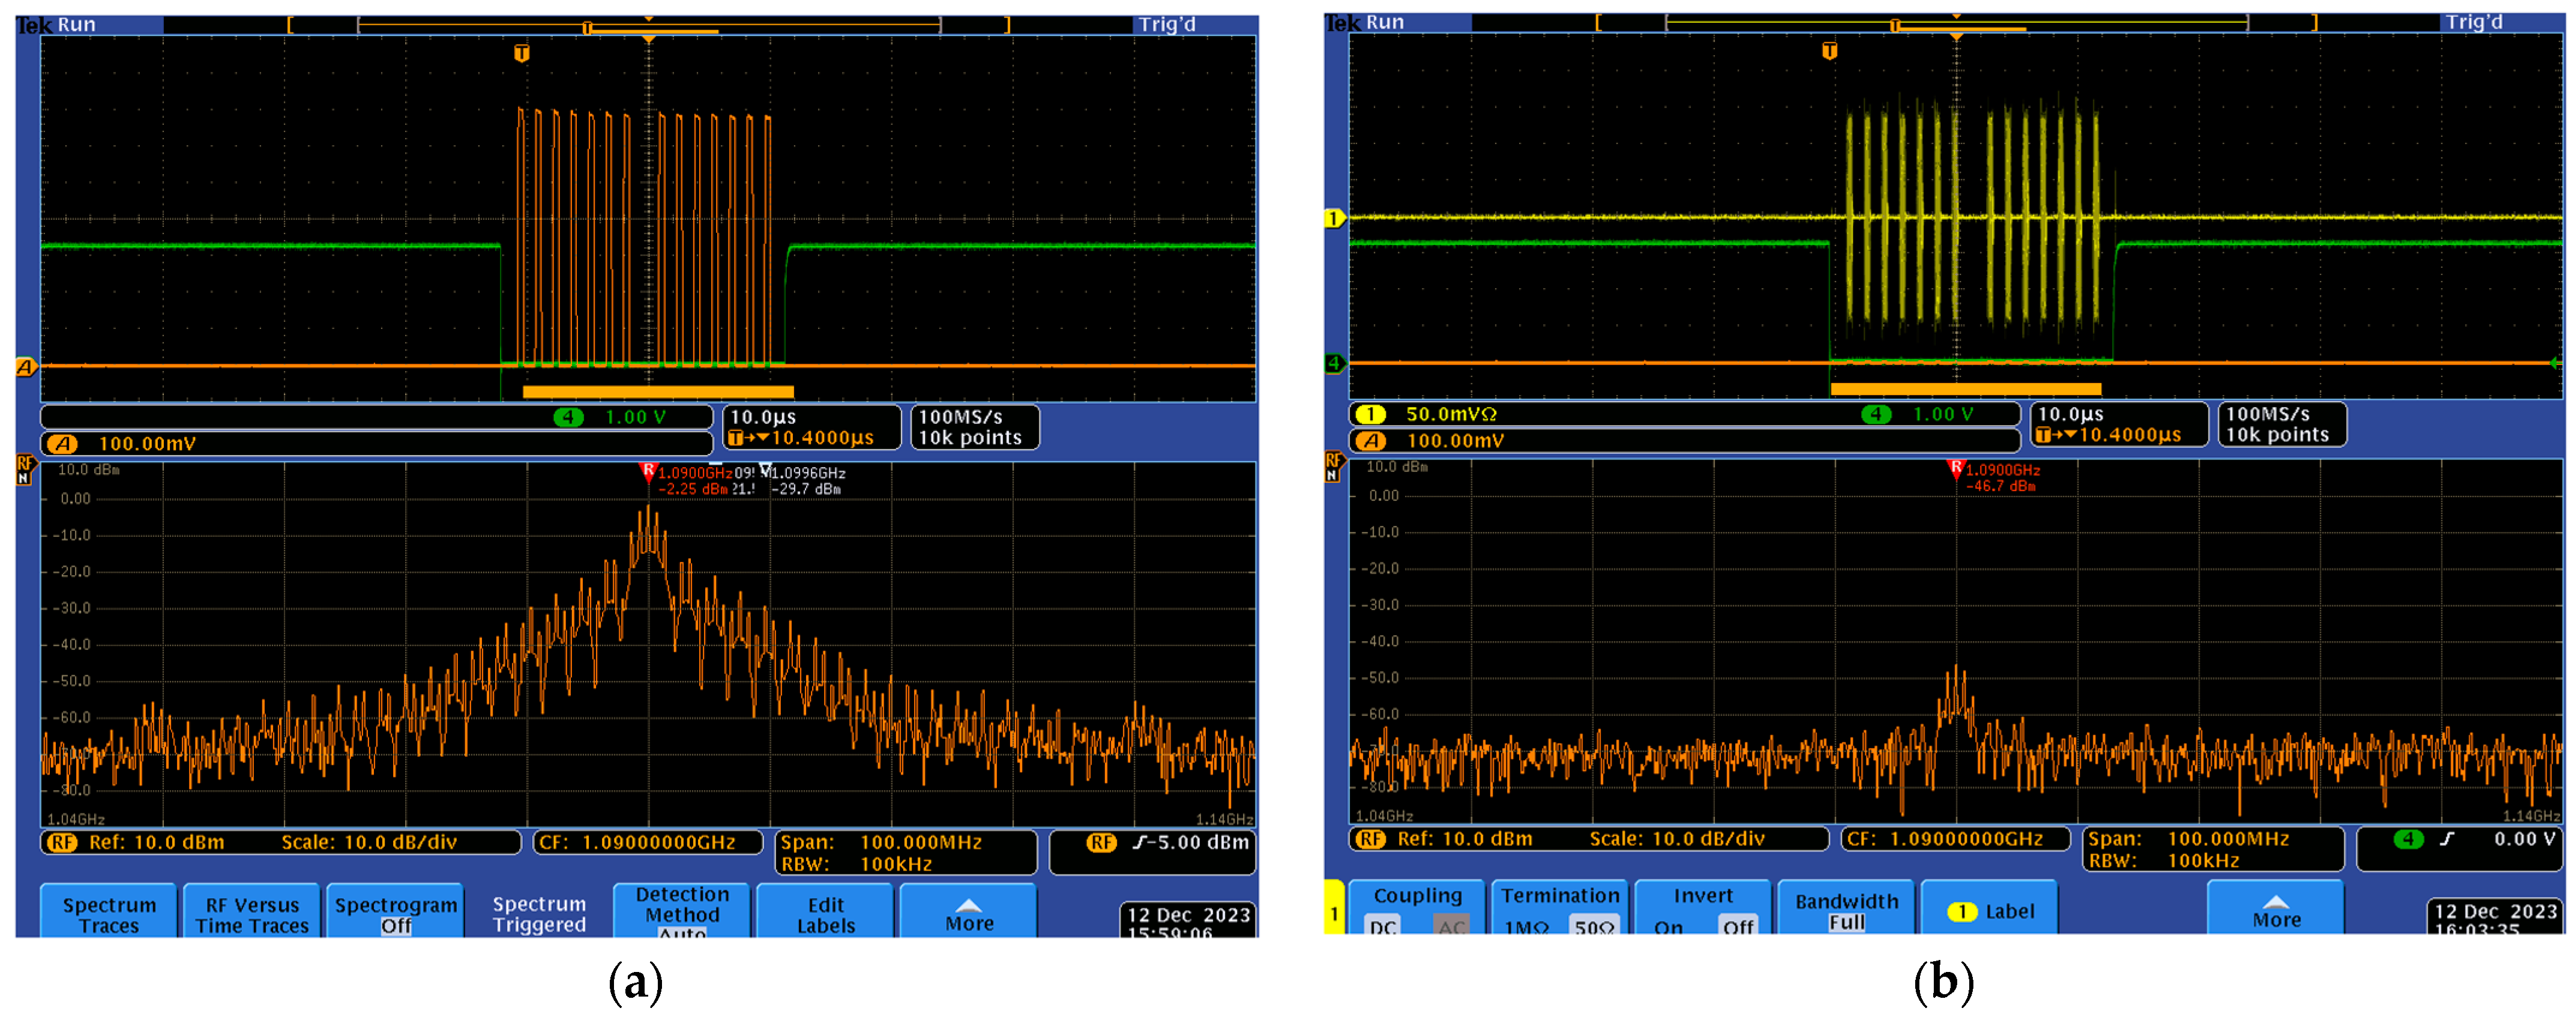The height and width of the screenshot is (1020, 2576).
Task: Set Invert to On in panel (b)
Action: pos(1668,926)
